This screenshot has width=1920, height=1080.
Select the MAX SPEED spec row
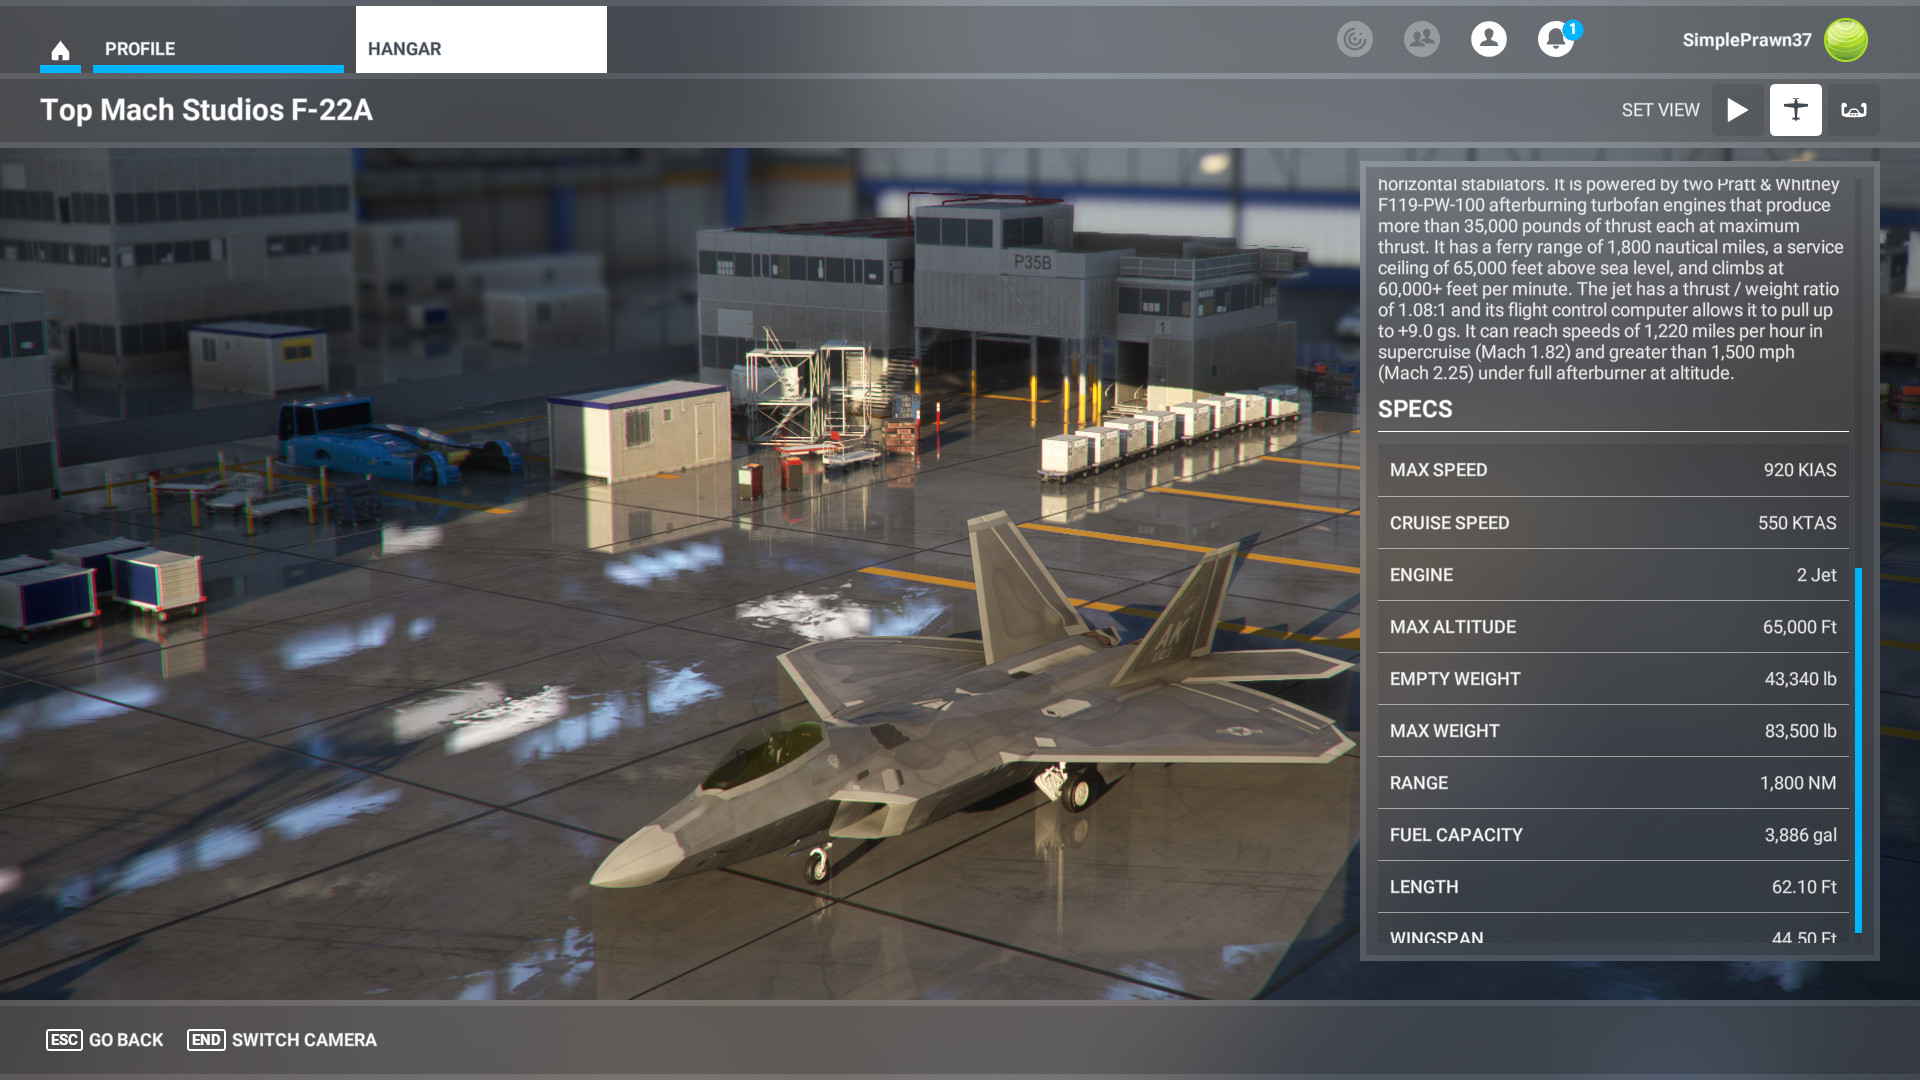click(1612, 470)
